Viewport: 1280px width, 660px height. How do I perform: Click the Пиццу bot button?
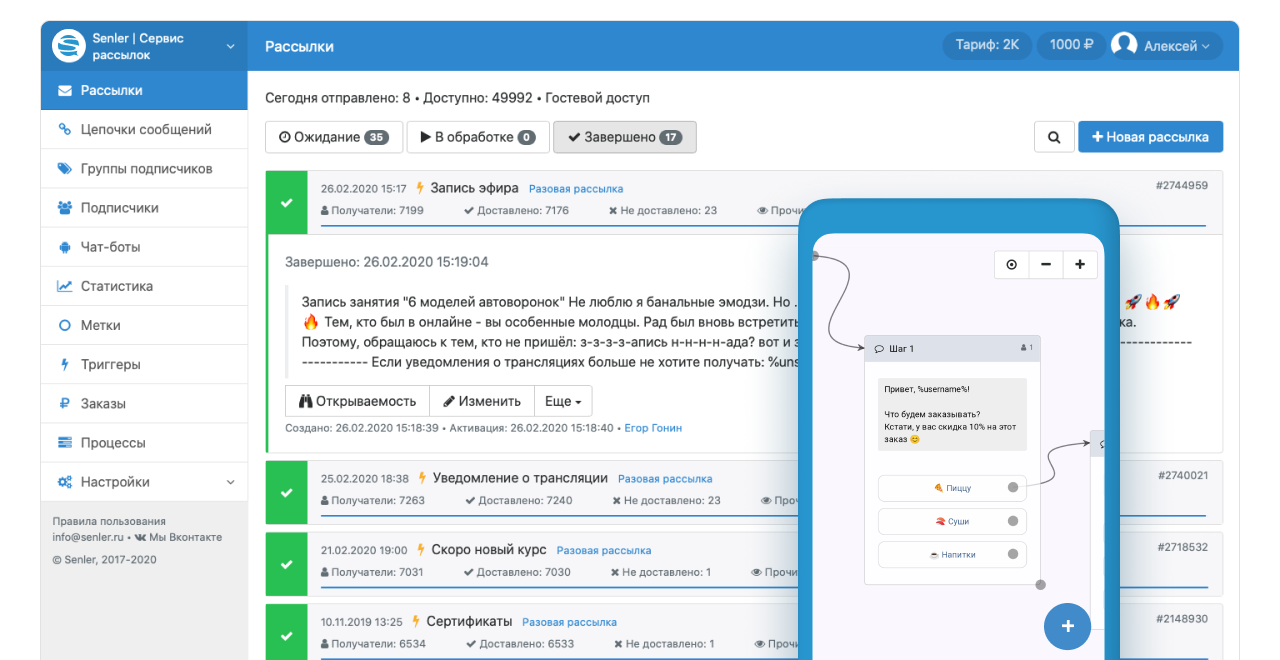(952, 488)
